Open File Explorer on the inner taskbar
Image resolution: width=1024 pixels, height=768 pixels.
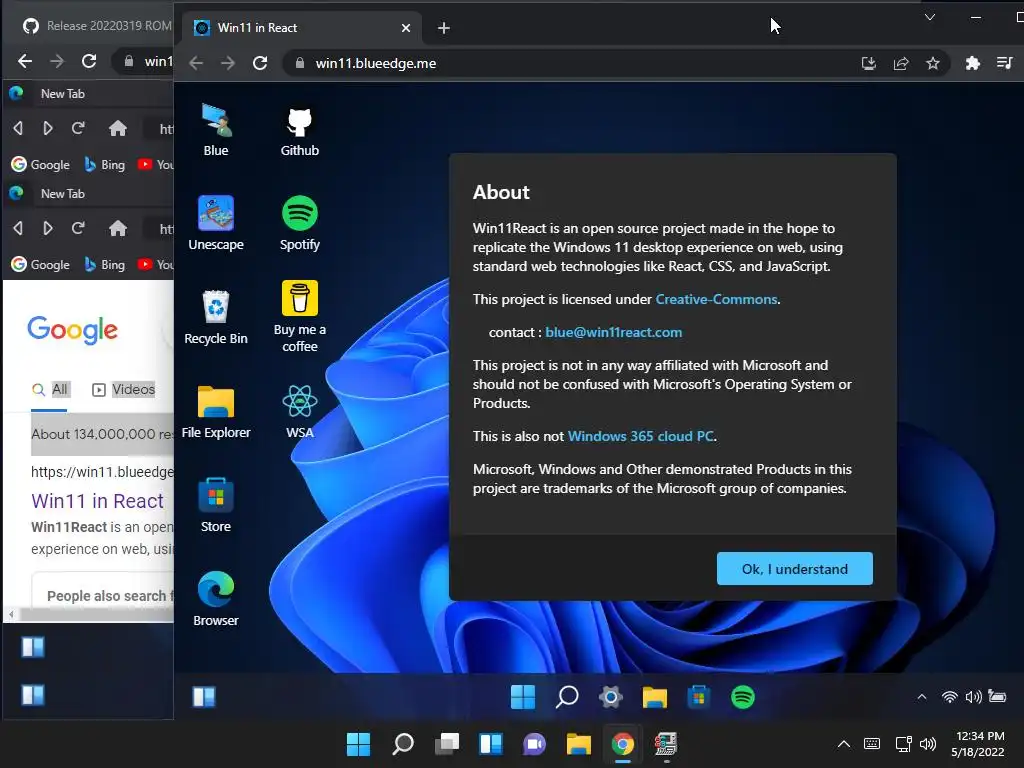654,697
